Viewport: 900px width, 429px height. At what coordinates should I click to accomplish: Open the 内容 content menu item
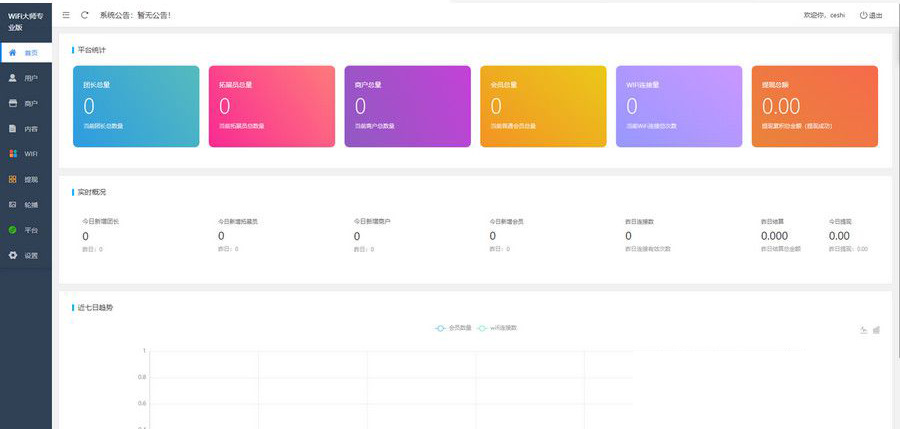tap(26, 129)
